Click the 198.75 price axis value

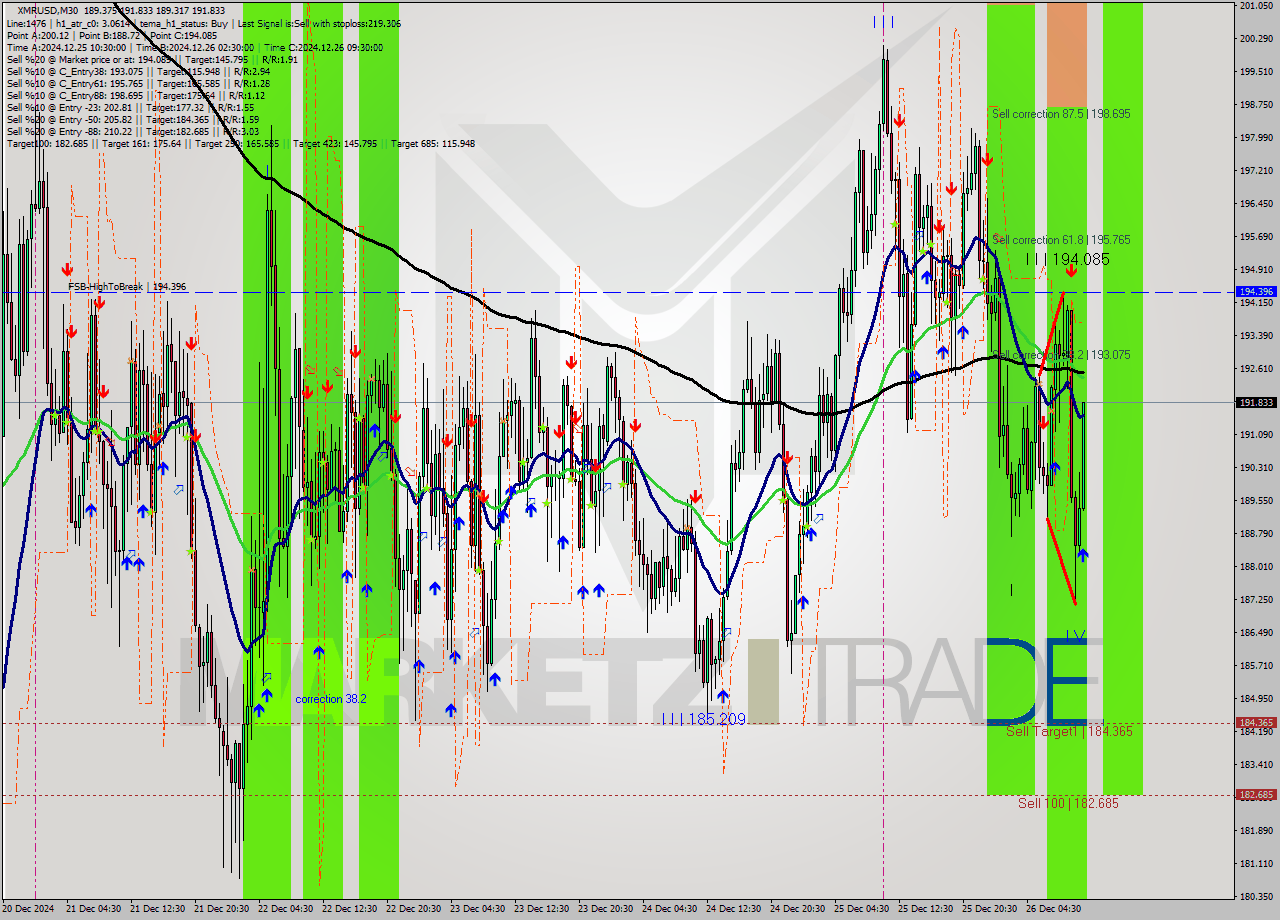[1256, 105]
